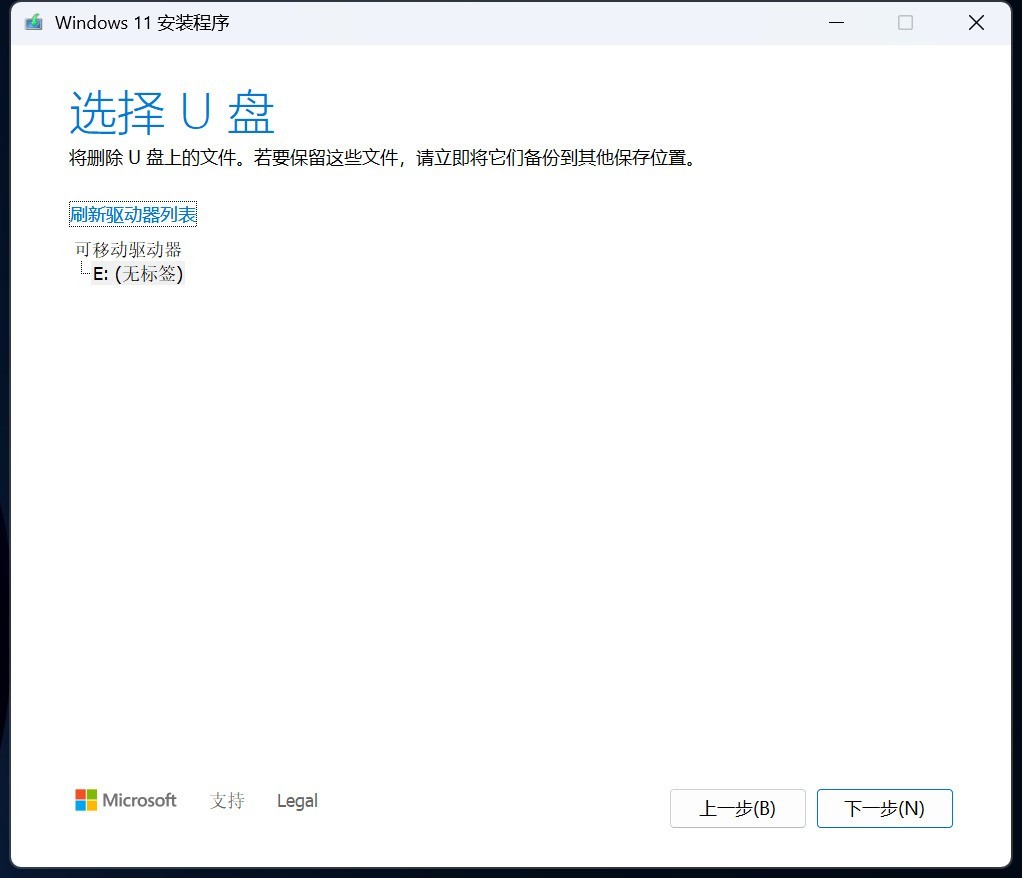Click '下一步(N)' to proceed
This screenshot has width=1022, height=878.
coord(884,808)
